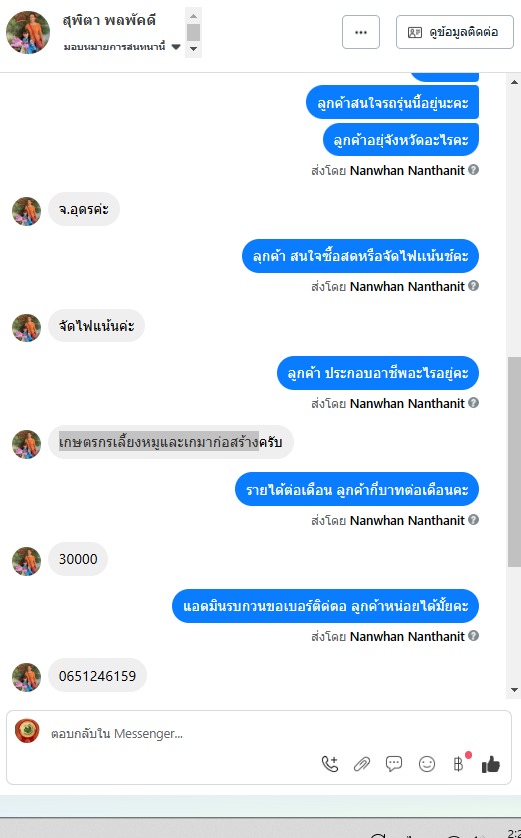Viewport: 521px width, 838px height.
Task: Click the conversation scrollbar thumb
Action: pyautogui.click(x=514, y=462)
